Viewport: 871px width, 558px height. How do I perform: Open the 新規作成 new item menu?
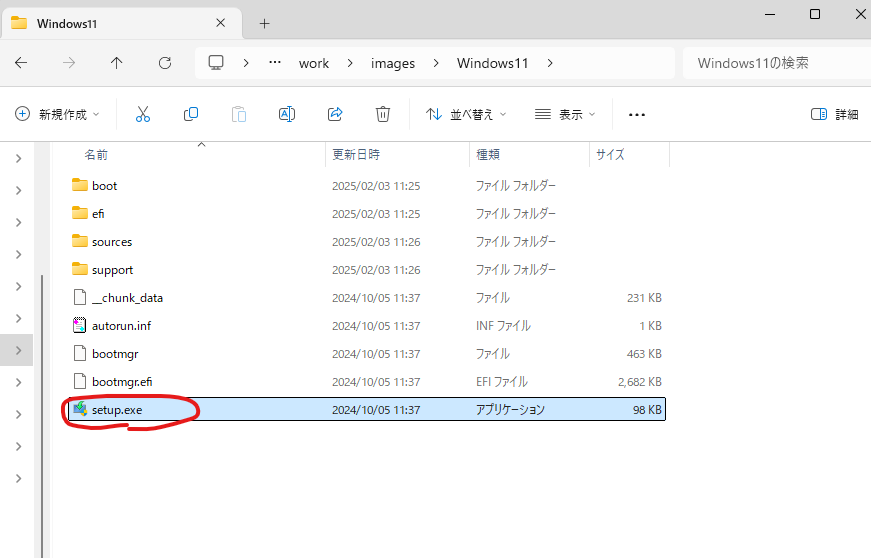57,114
